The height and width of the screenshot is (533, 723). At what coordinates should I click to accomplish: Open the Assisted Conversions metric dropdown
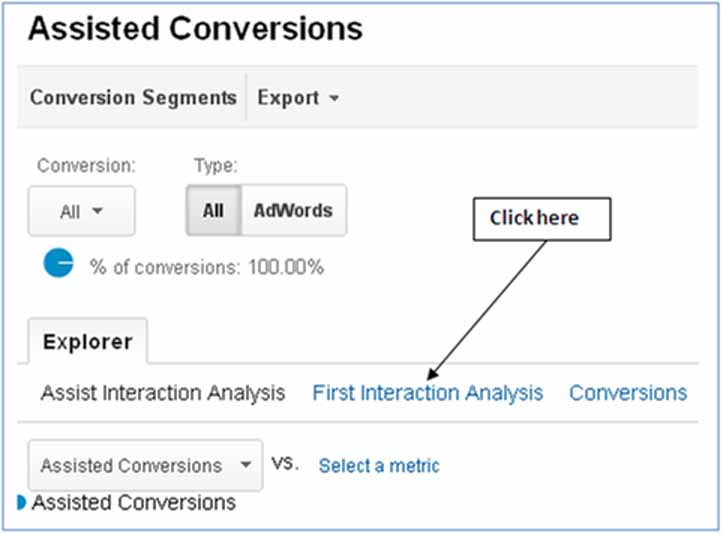146,465
